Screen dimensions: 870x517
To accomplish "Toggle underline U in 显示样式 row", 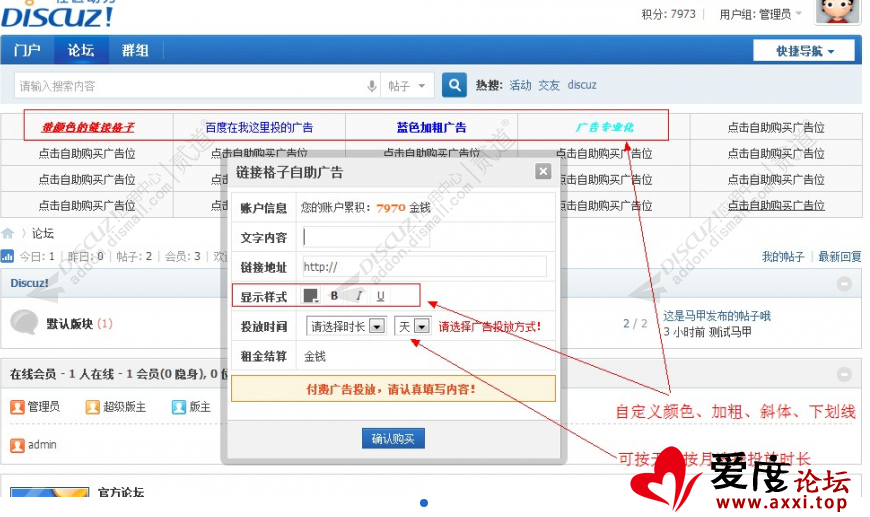I will click(x=381, y=296).
